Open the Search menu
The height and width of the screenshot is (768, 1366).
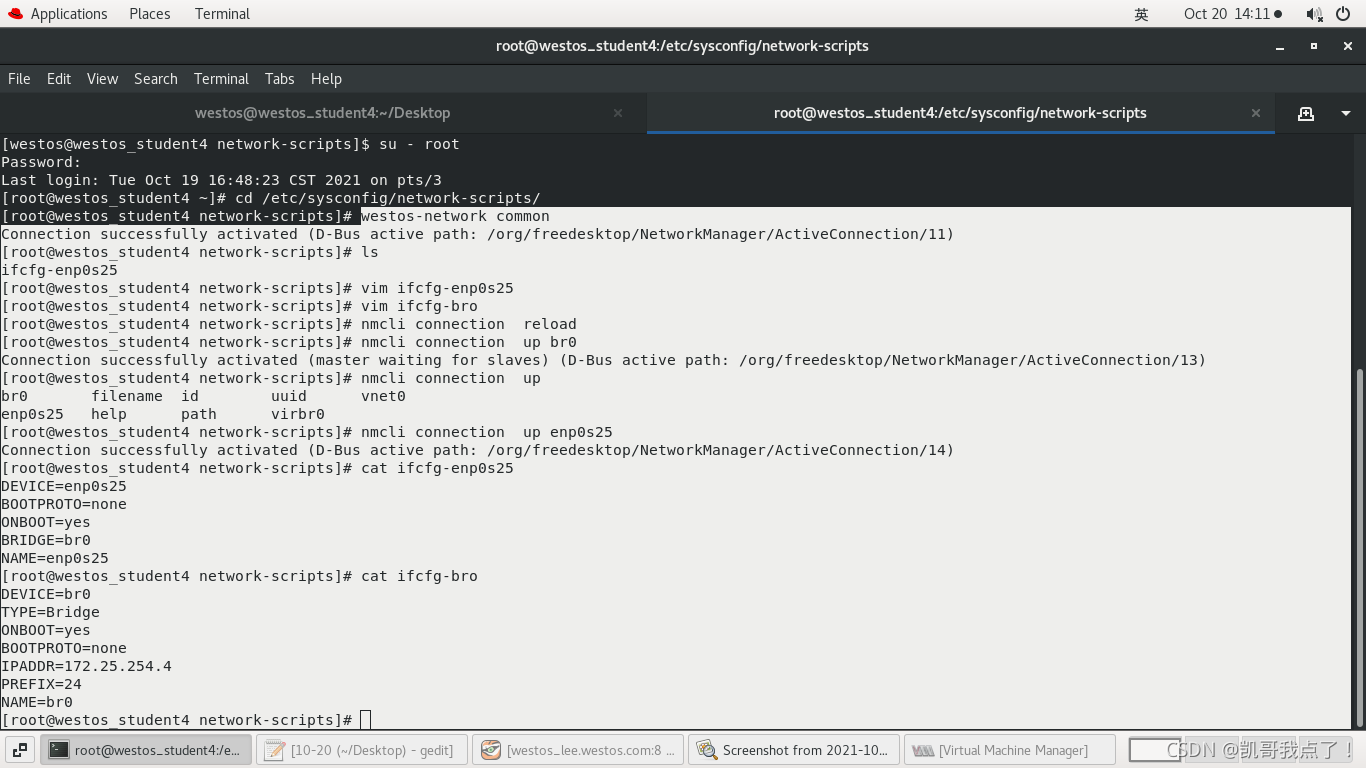pos(156,79)
